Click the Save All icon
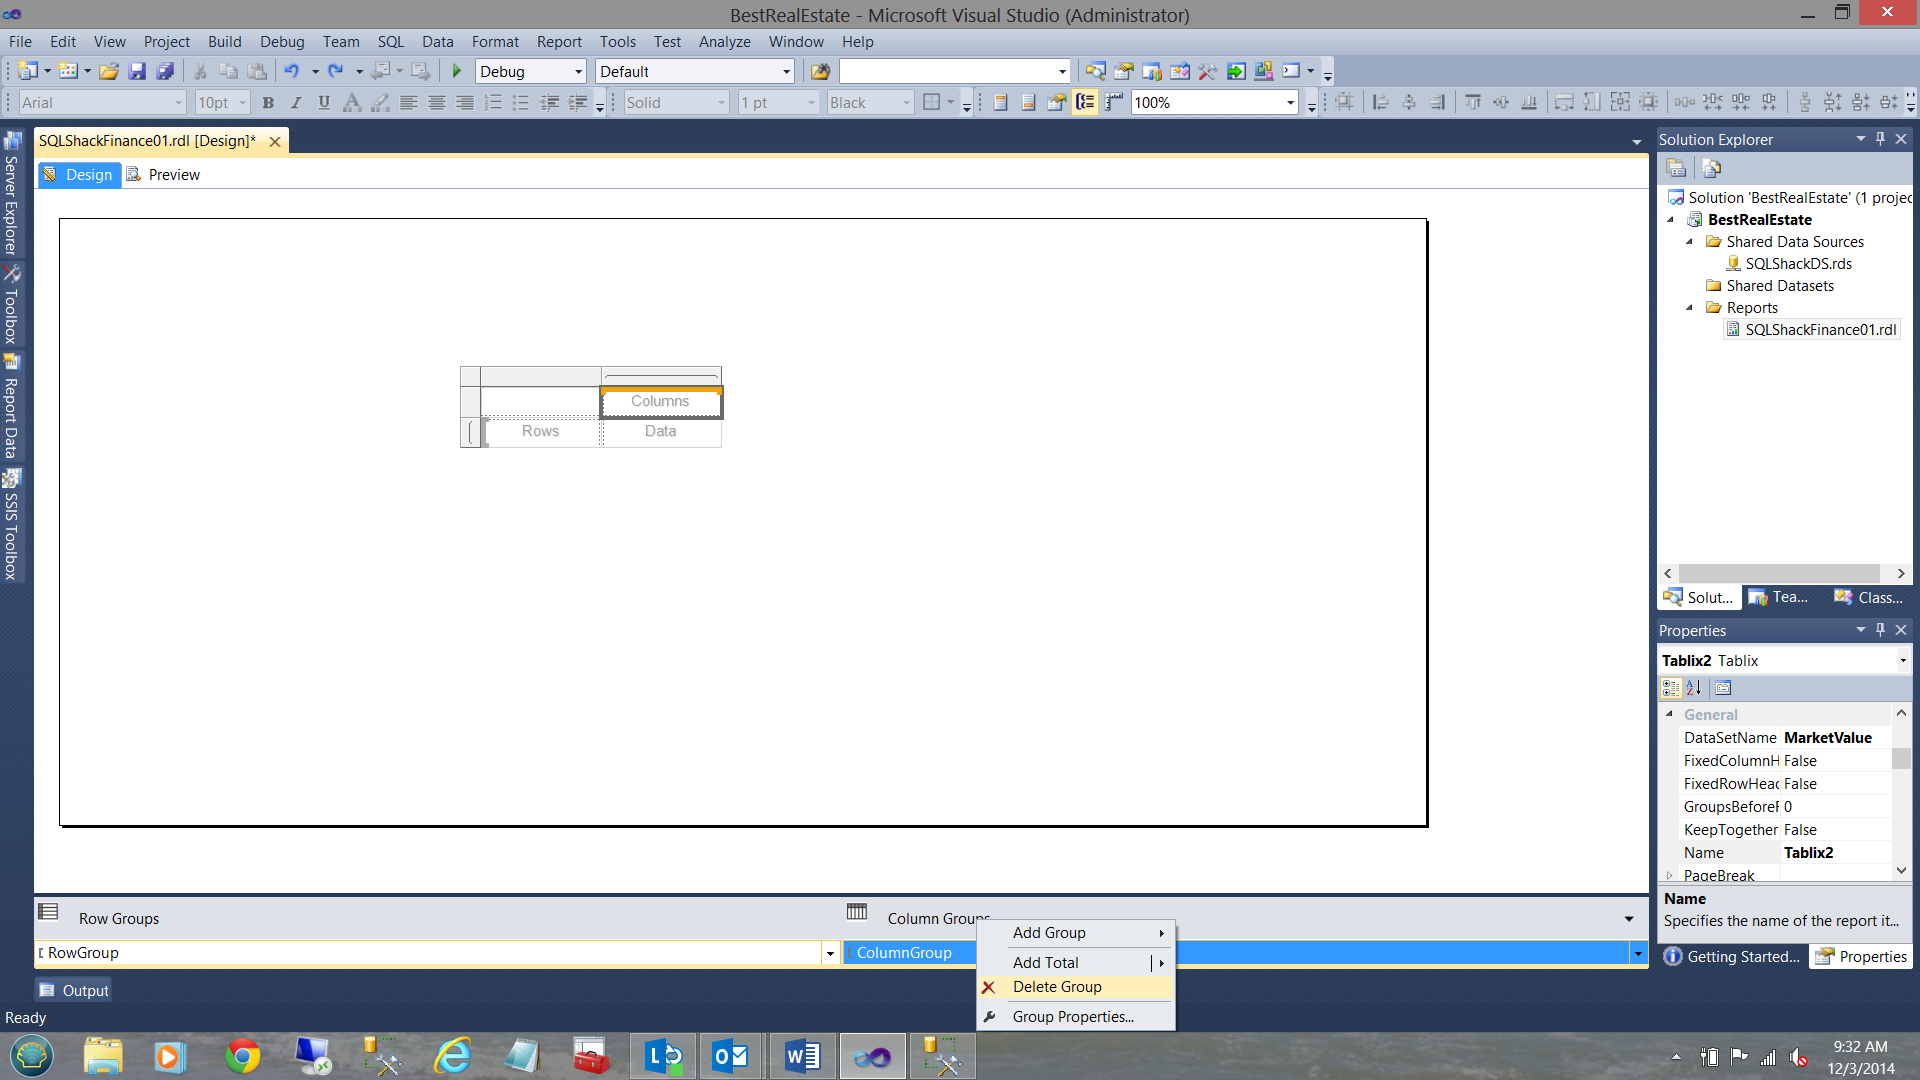This screenshot has width=1920, height=1080. coord(165,71)
